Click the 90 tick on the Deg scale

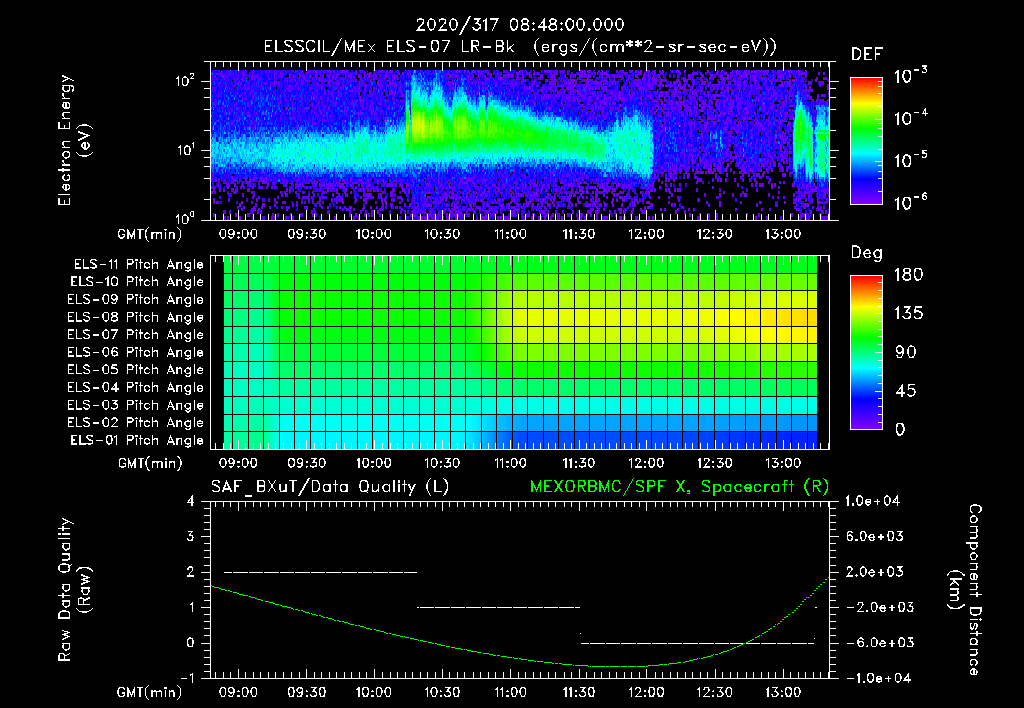[x=906, y=352]
